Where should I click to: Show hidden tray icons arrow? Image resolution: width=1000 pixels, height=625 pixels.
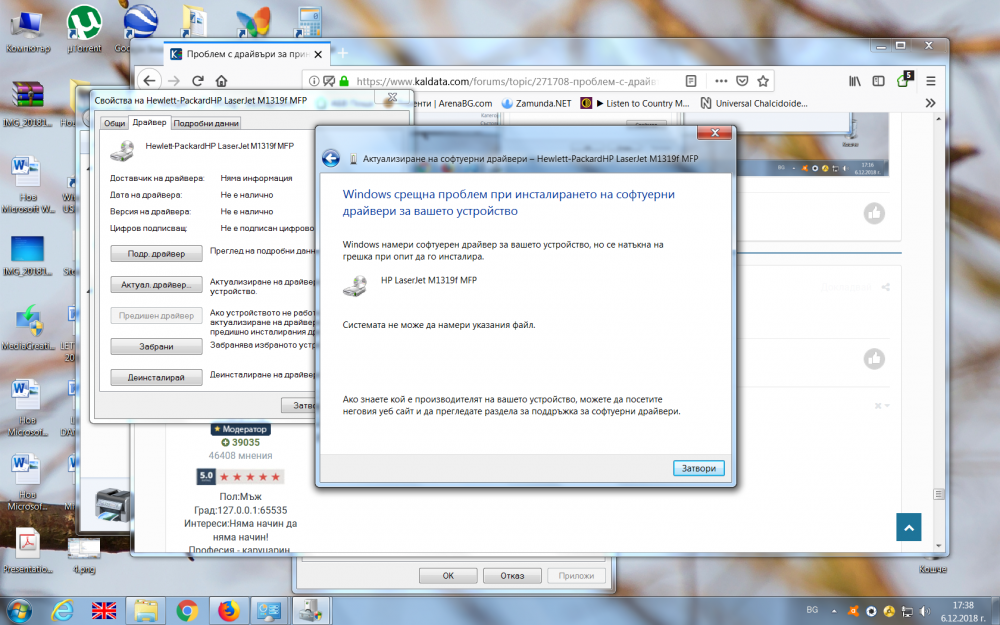(834, 611)
